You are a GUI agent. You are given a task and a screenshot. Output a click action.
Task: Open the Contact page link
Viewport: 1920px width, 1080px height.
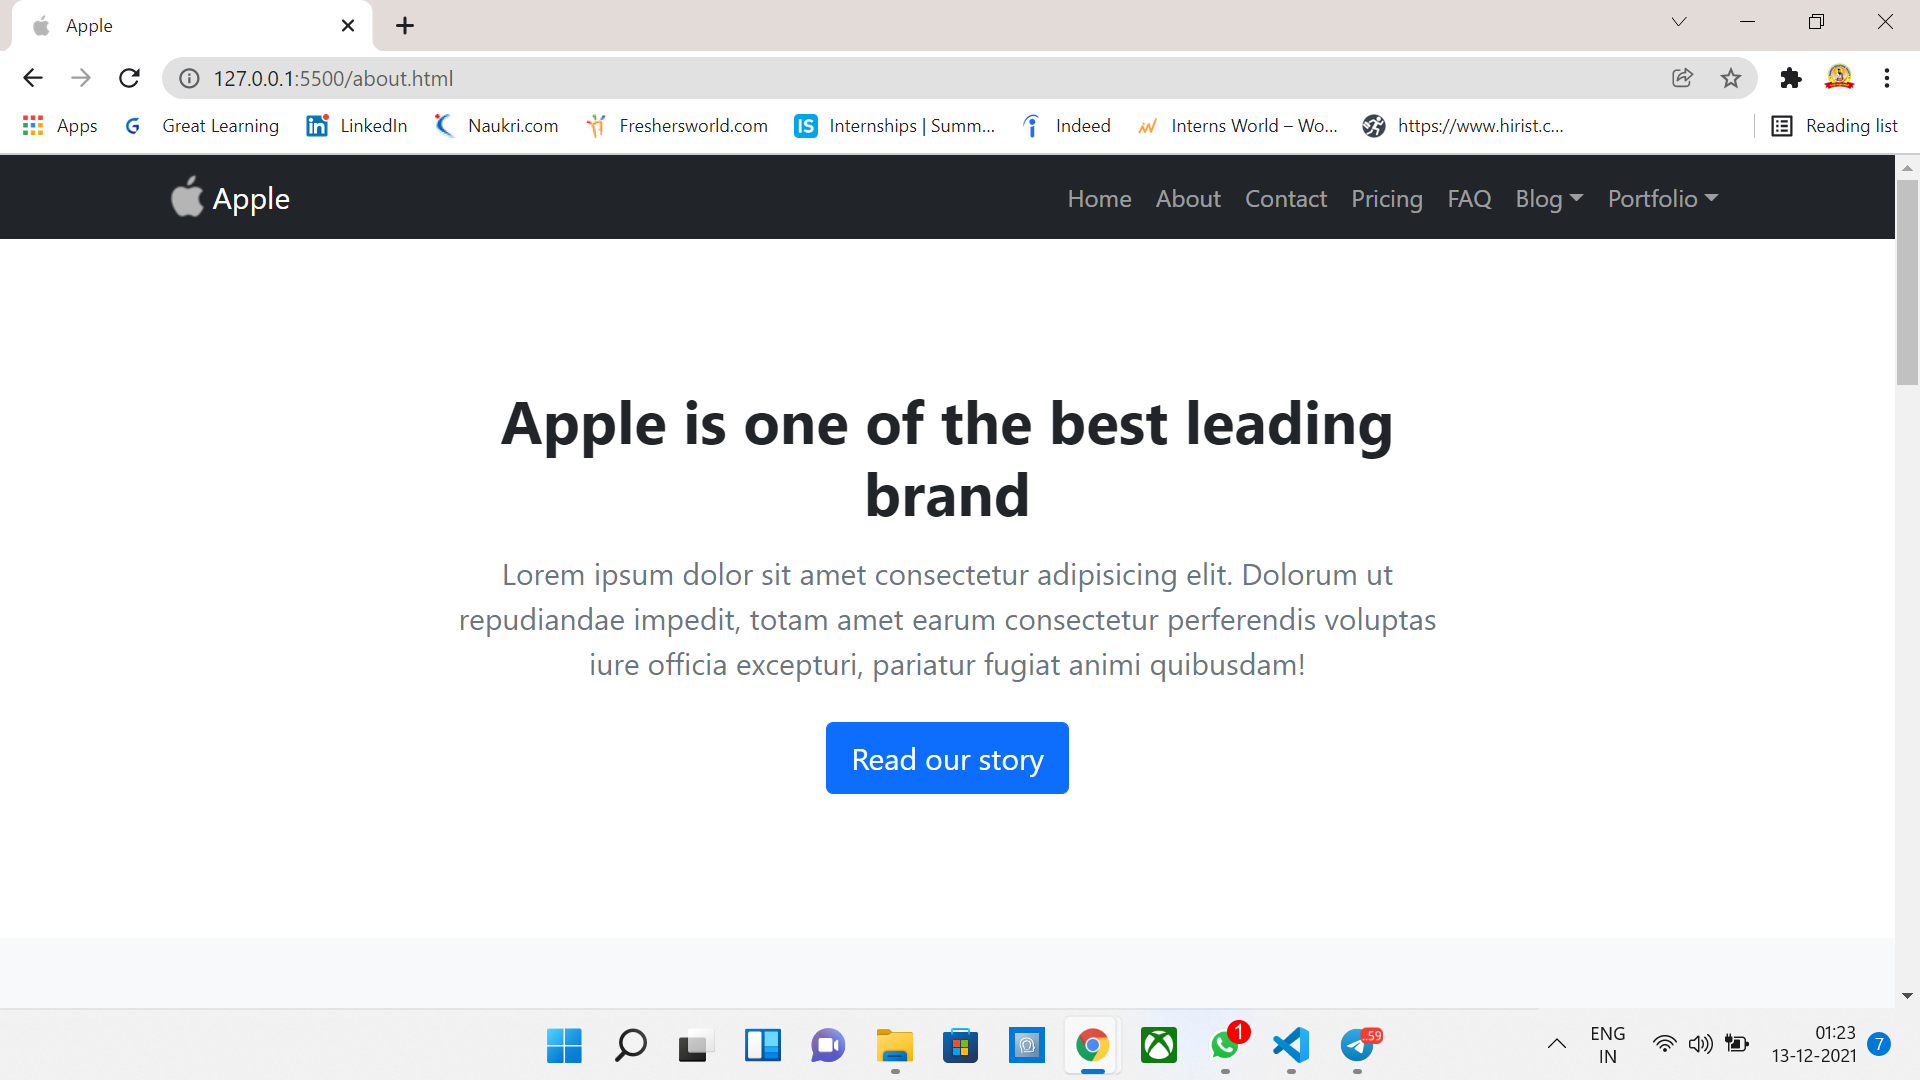click(1285, 198)
